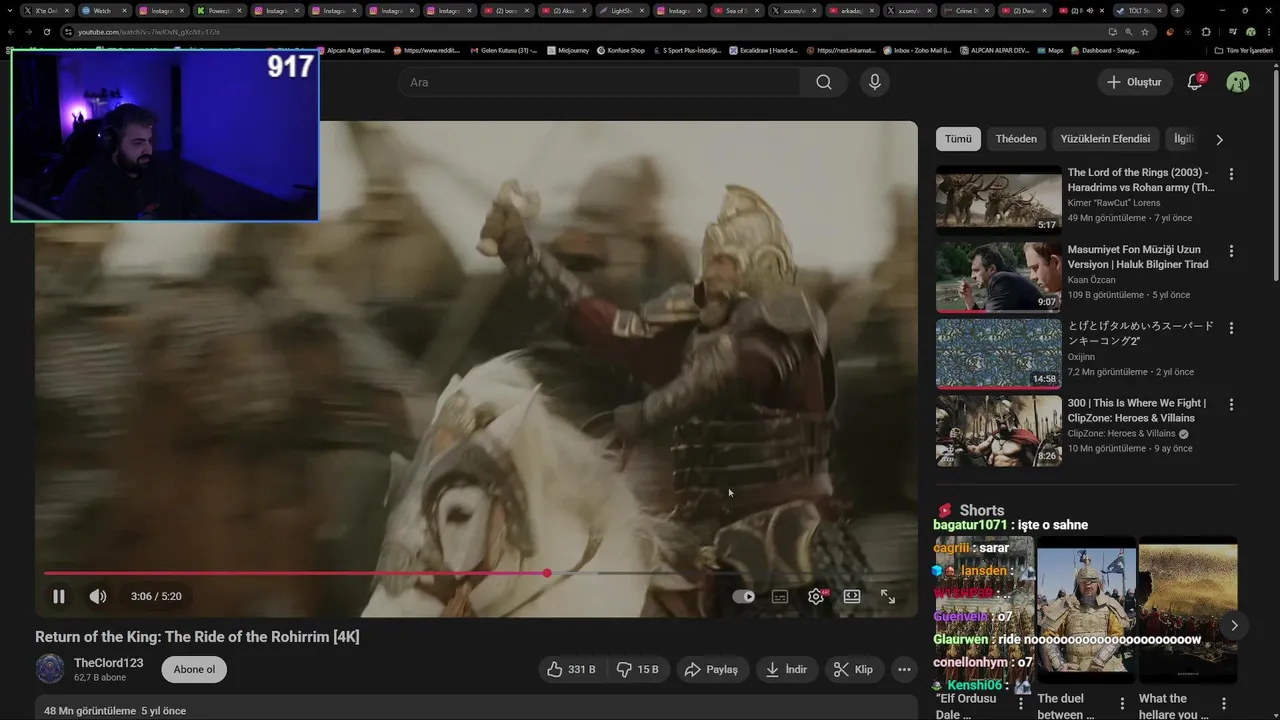Open the Haradrims vs Rohan army thumbnail

999,200
